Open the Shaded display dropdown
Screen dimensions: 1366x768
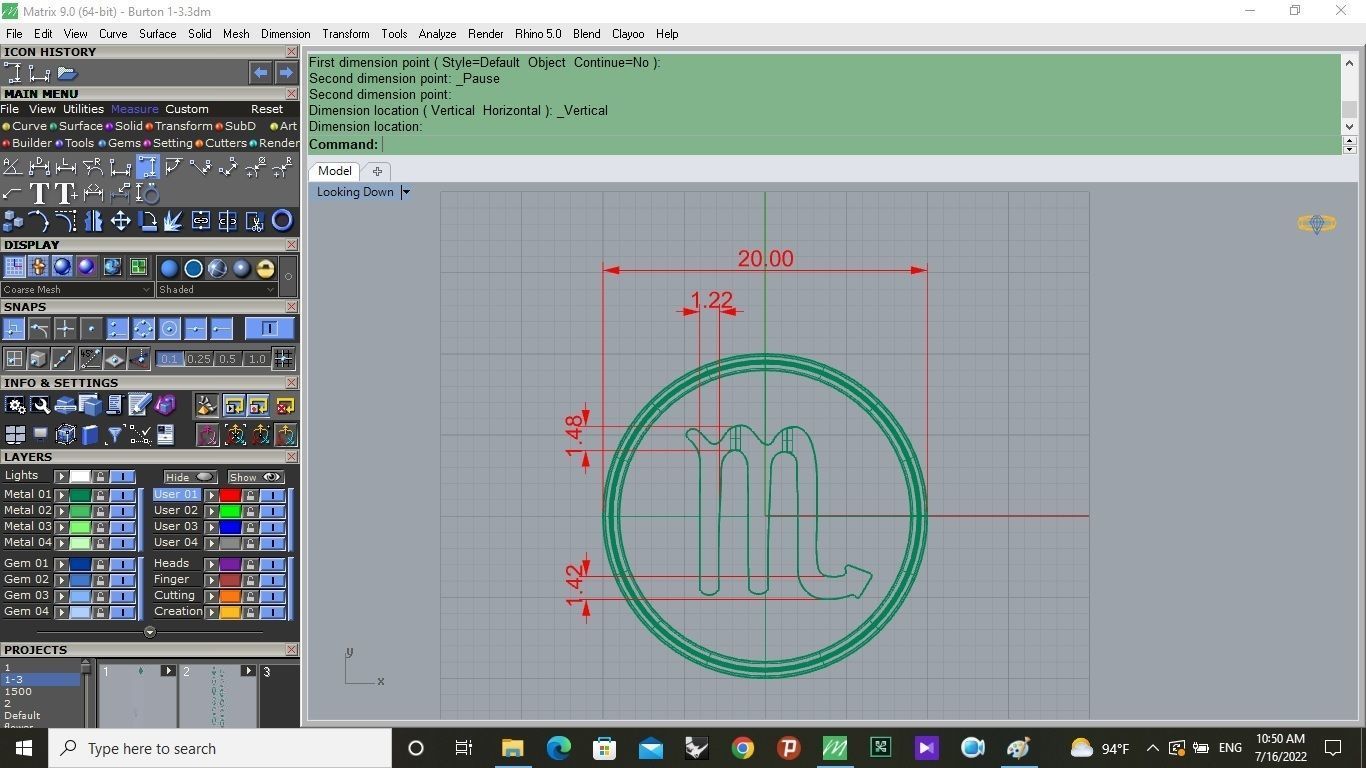pyautogui.click(x=217, y=289)
